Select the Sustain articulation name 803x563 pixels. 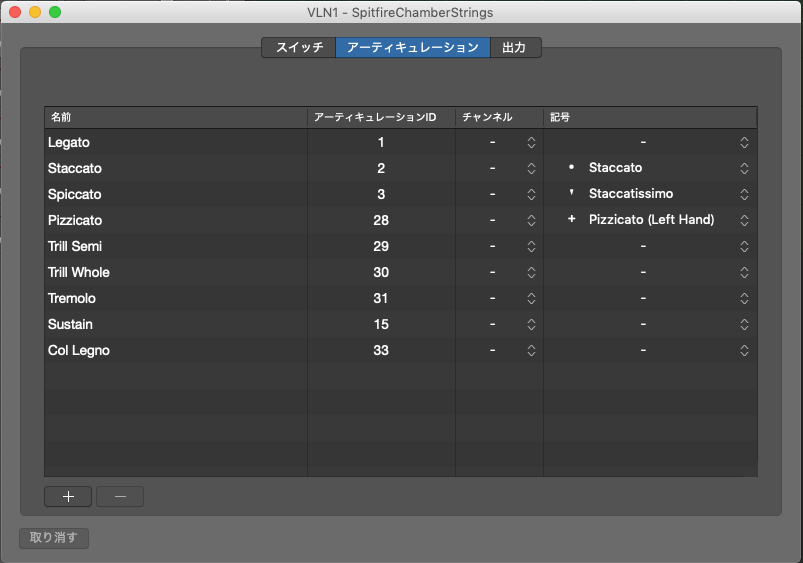[x=70, y=325]
